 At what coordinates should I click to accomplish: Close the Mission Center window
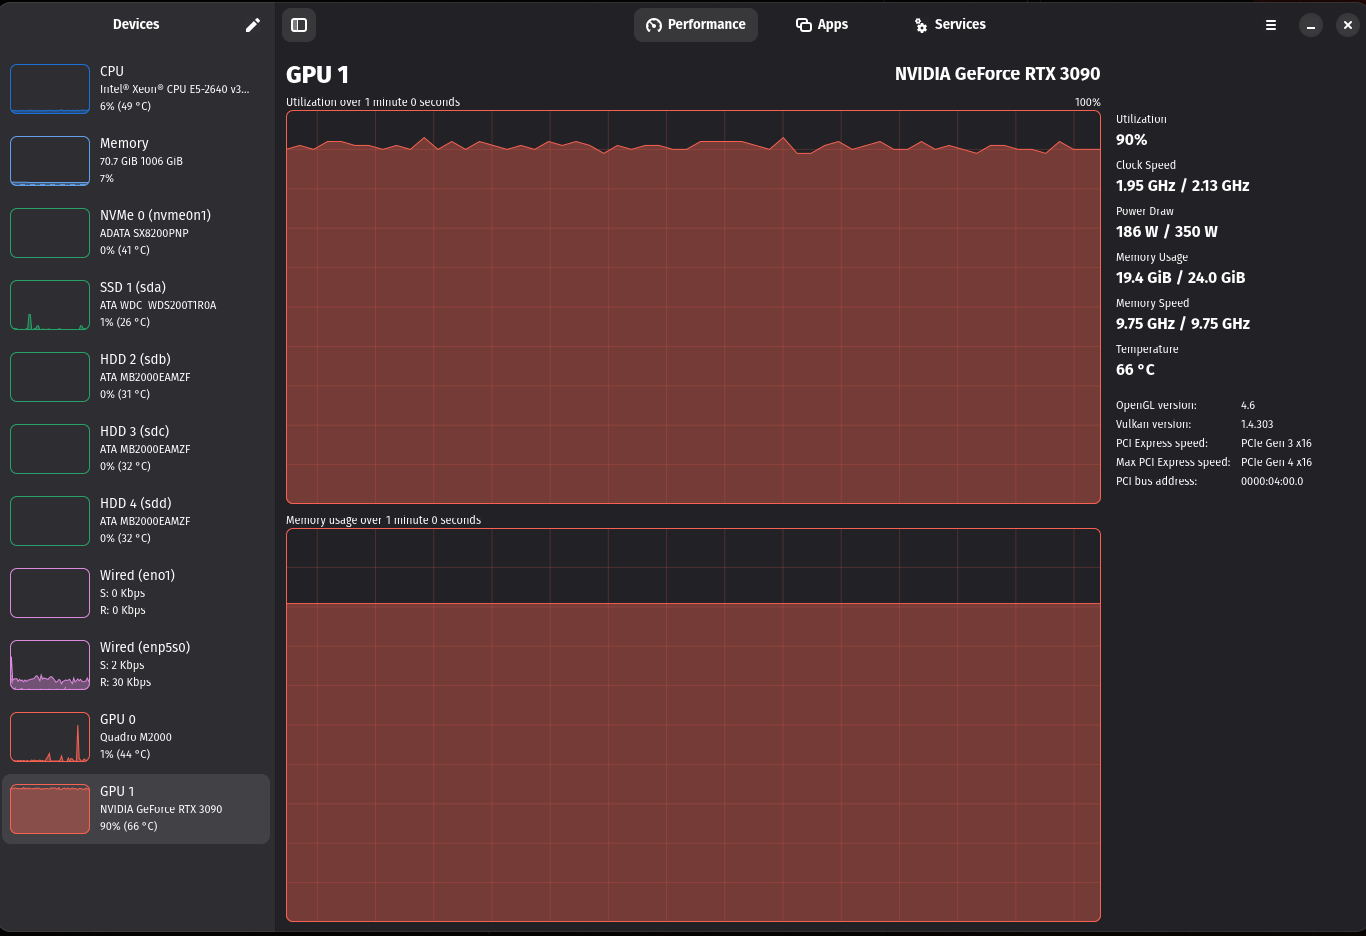pyautogui.click(x=1347, y=25)
